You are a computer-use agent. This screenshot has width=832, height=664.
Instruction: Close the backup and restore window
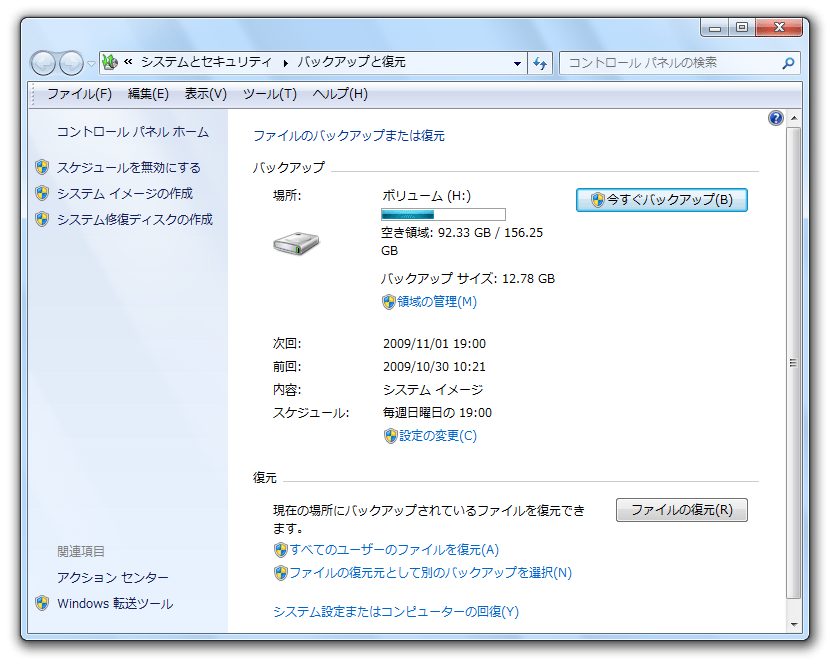tap(778, 28)
